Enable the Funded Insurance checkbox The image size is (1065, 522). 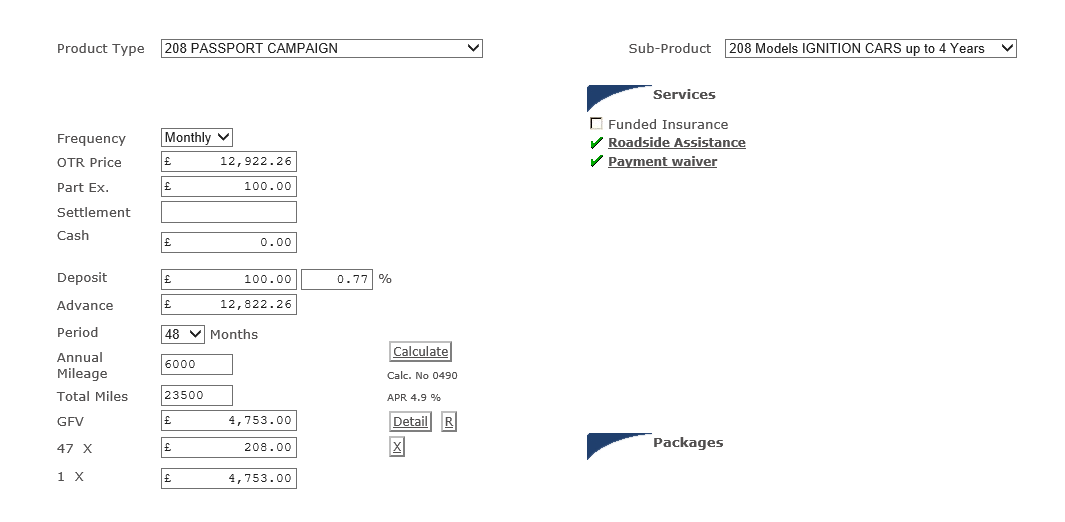[x=596, y=124]
